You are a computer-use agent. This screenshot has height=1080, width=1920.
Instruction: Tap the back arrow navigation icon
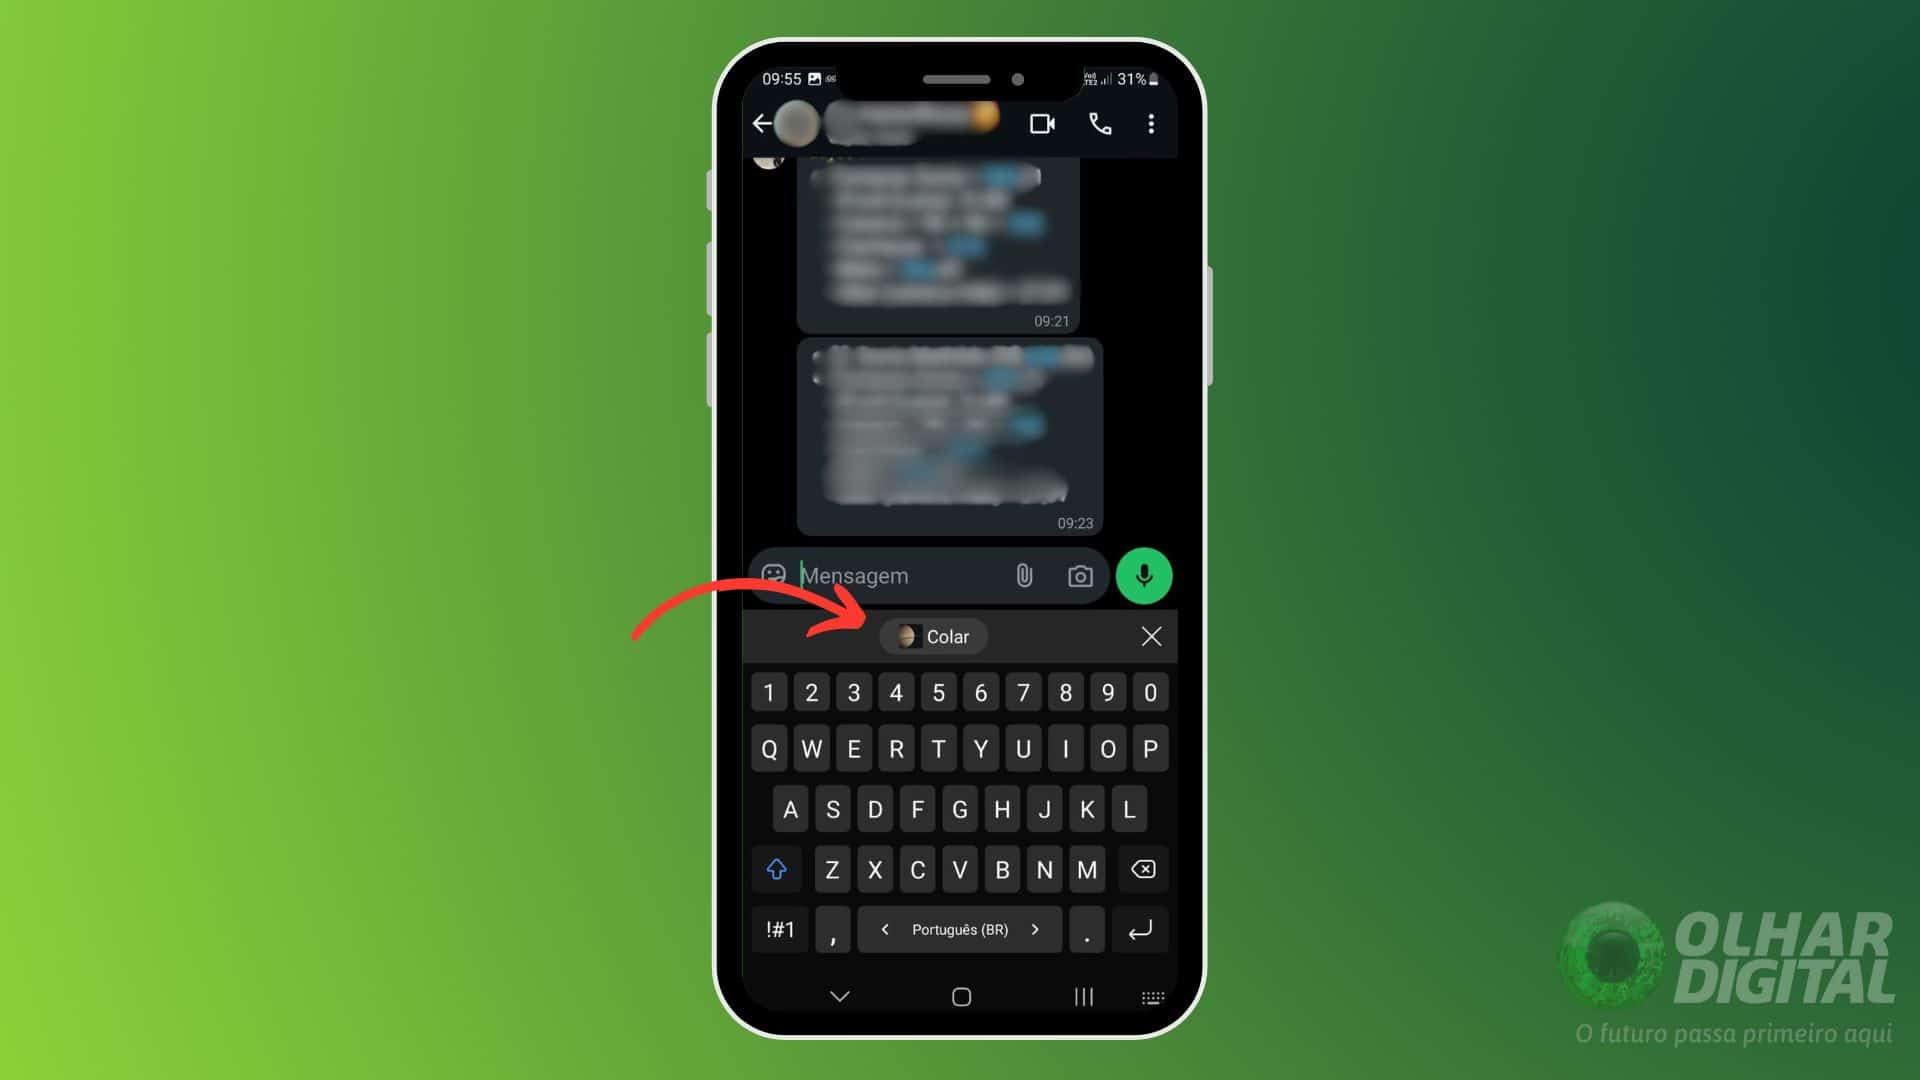tap(764, 124)
